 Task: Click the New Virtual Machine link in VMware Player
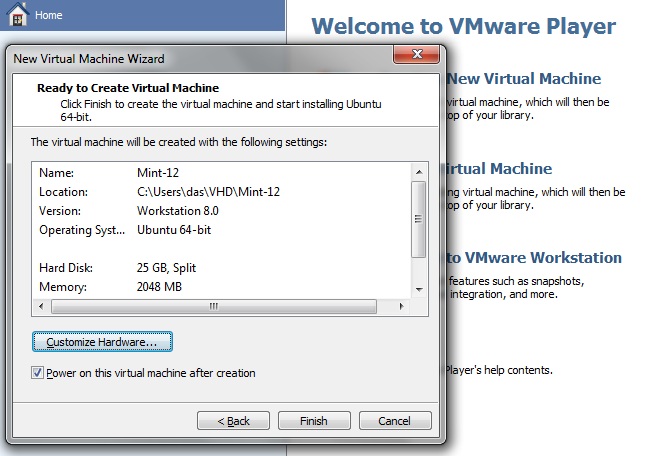tap(524, 79)
